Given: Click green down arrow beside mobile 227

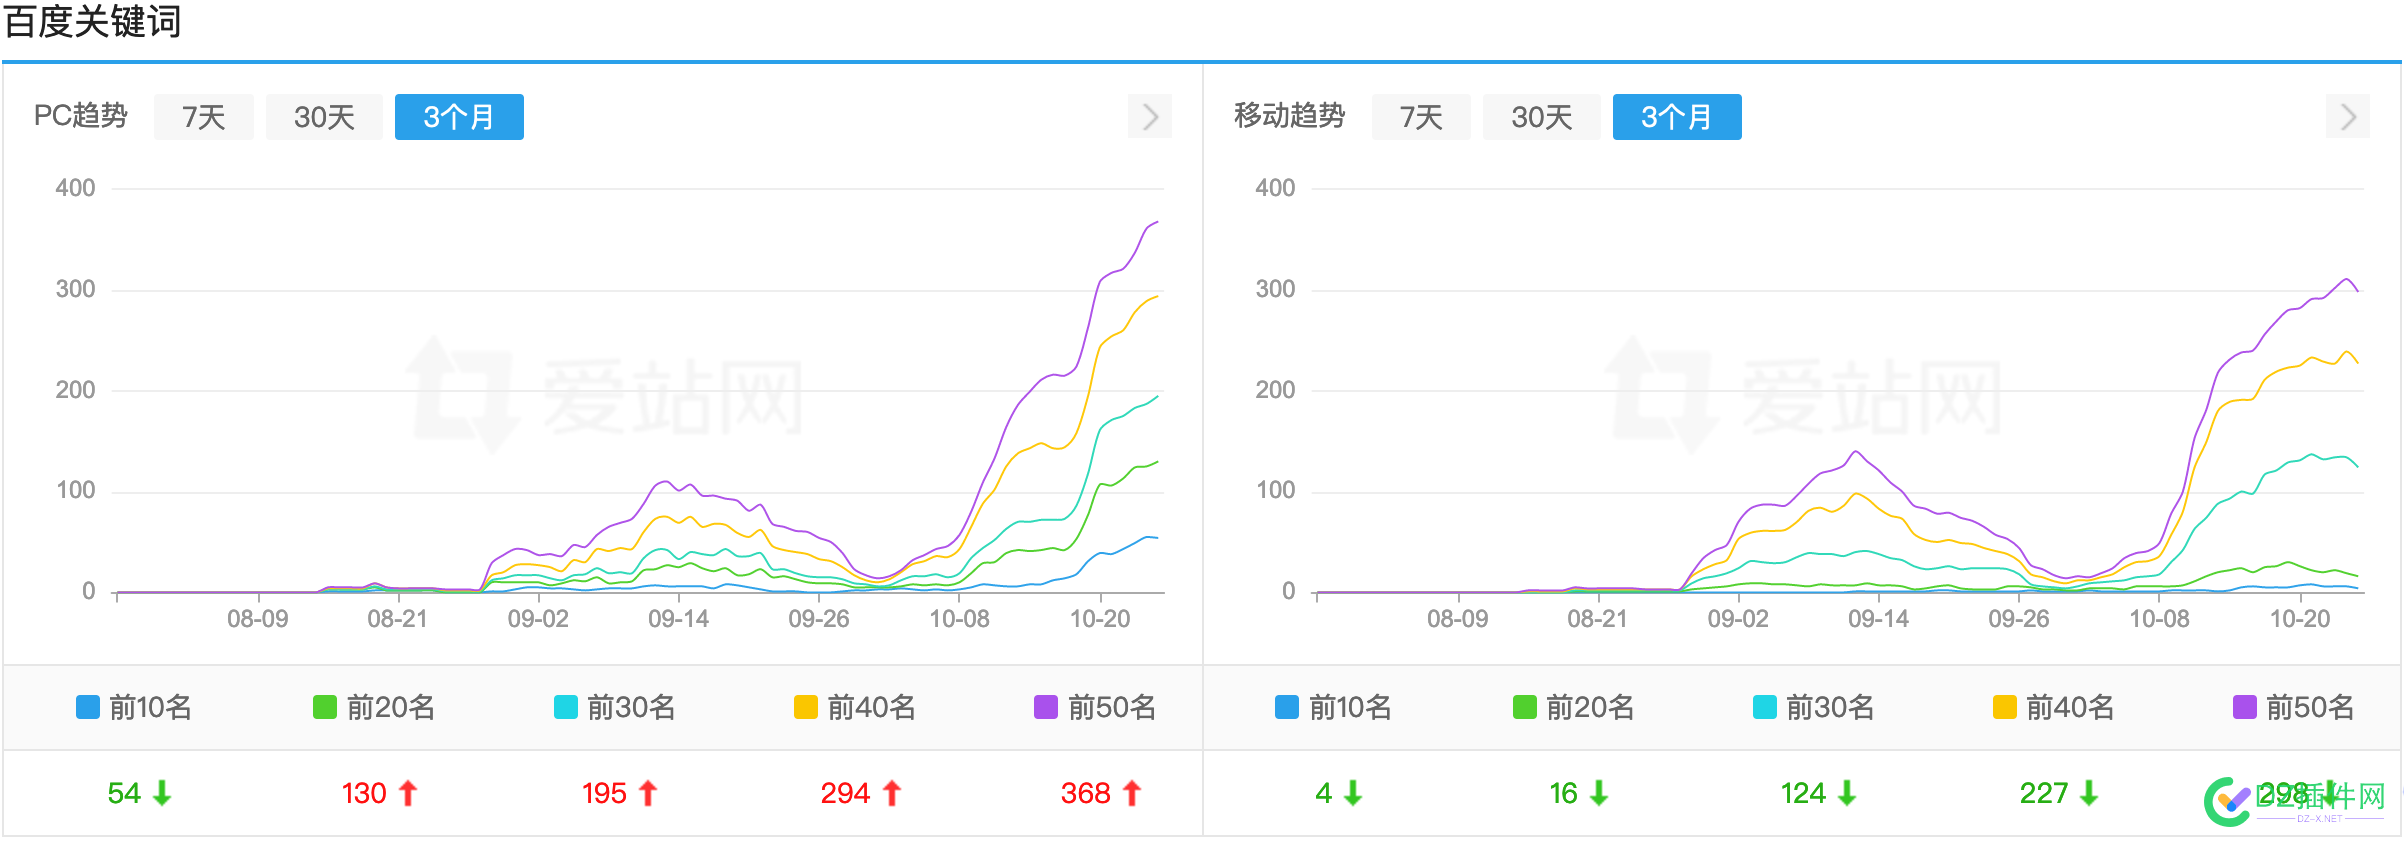Looking at the screenshot, I should 2089,793.
